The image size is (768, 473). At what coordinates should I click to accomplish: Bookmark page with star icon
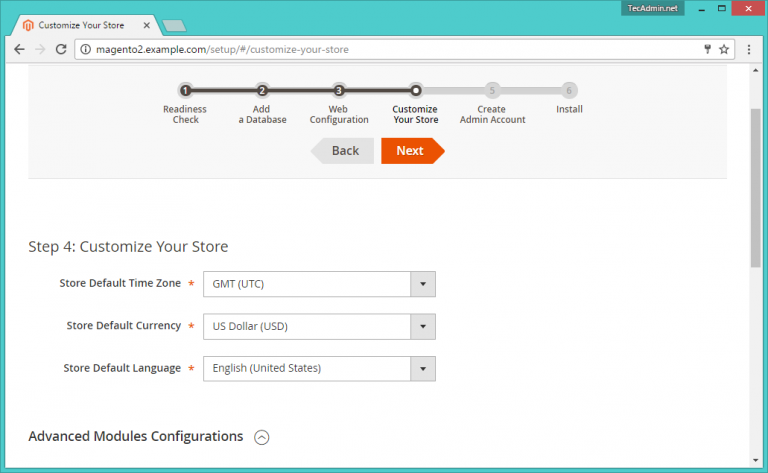724,49
